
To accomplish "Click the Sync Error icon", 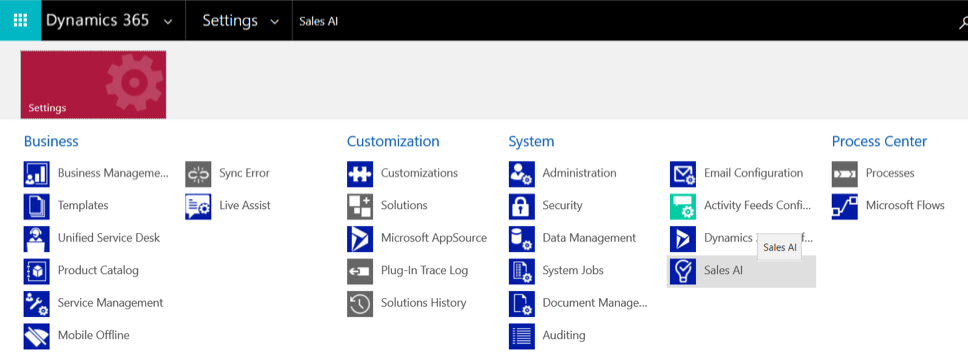I will point(198,174).
